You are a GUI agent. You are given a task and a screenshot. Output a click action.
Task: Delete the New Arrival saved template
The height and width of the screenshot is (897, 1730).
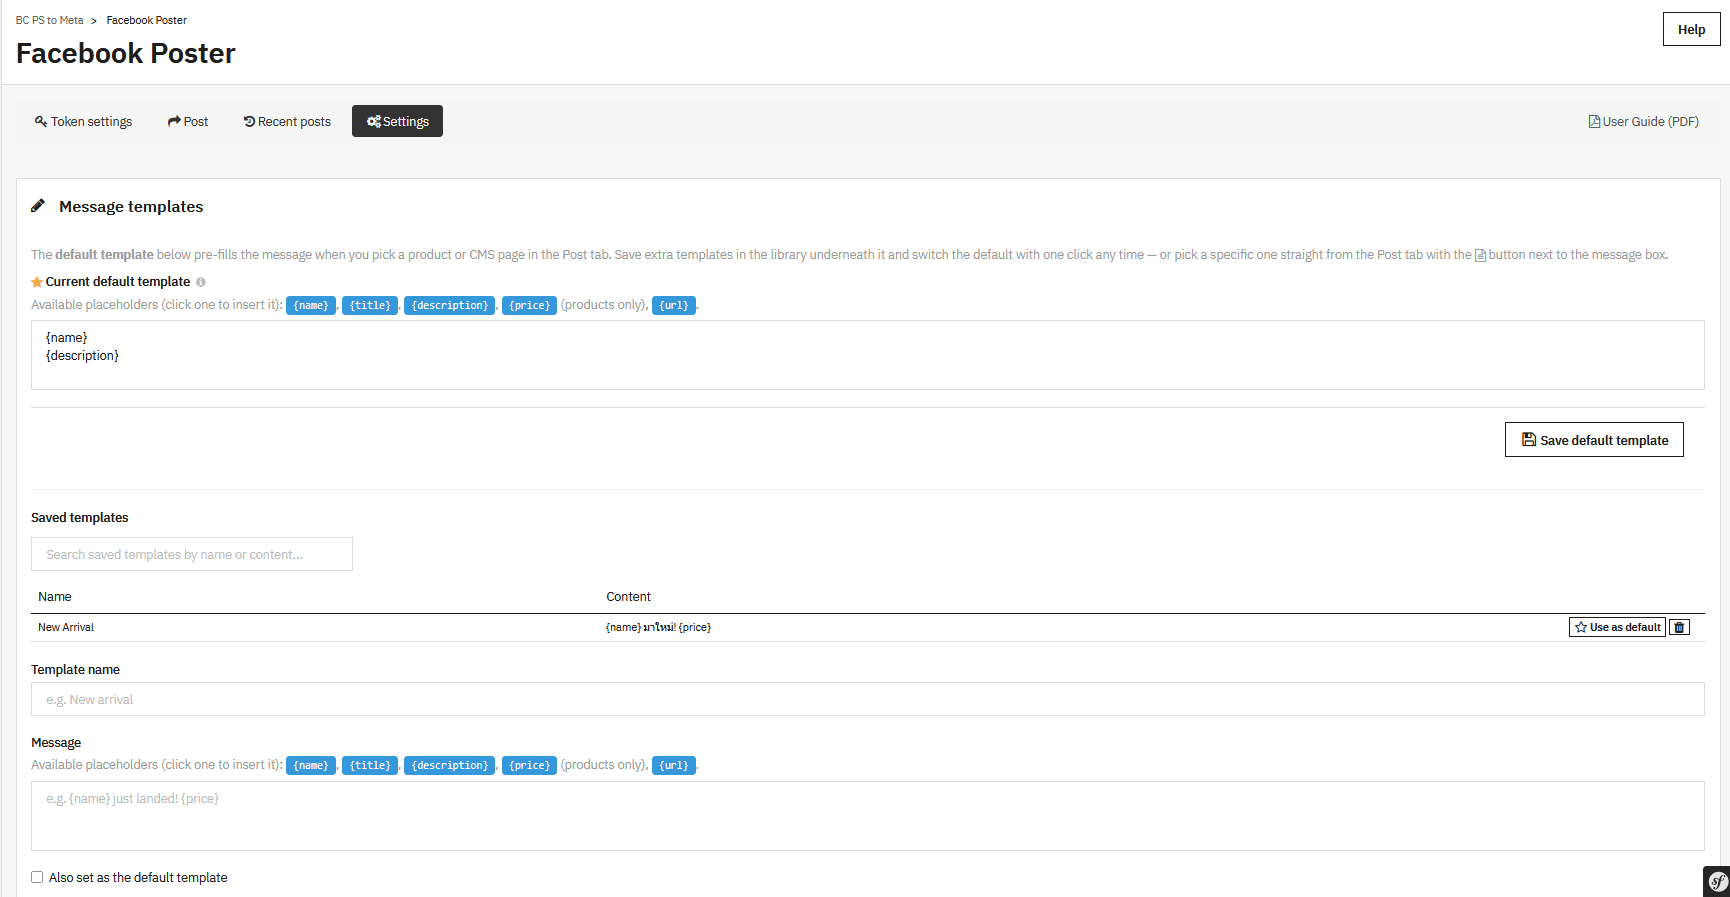click(x=1680, y=627)
